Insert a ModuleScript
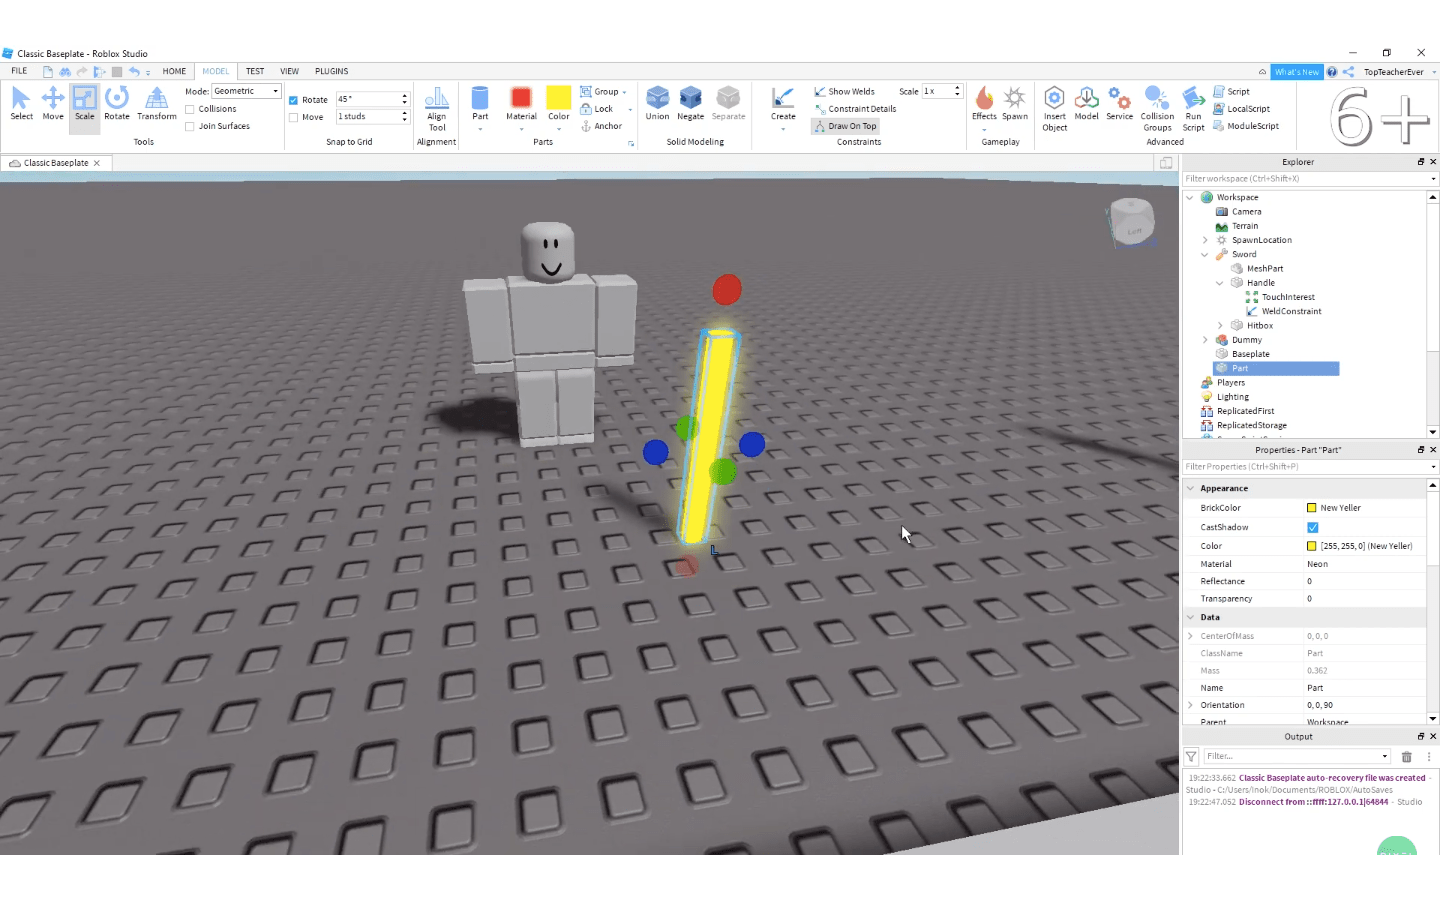Image resolution: width=1440 pixels, height=900 pixels. click(1246, 126)
